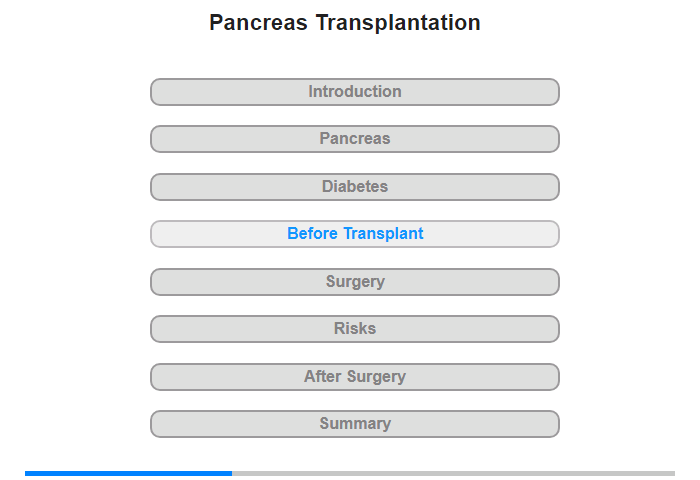Image resolution: width=700 pixels, height=480 pixels.
Task: Click the 'Risks' text label
Action: click(355, 329)
